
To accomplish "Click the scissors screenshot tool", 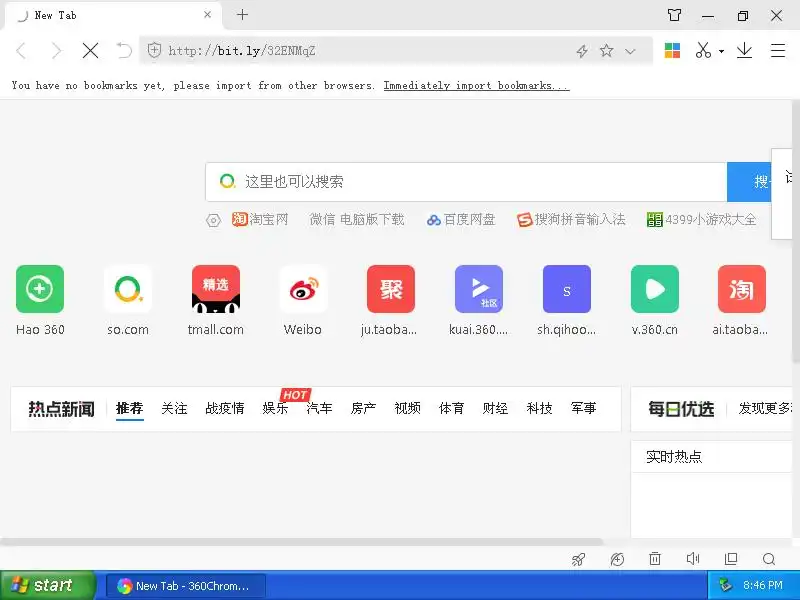I will tap(704, 51).
